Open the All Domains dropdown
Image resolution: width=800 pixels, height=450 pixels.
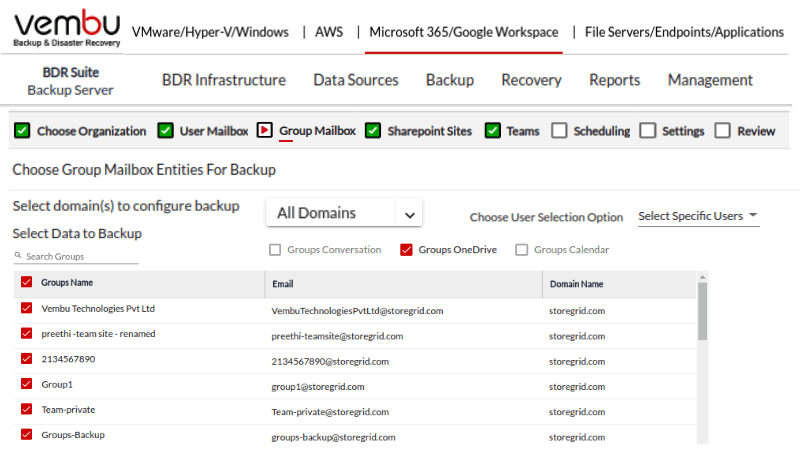click(x=344, y=213)
